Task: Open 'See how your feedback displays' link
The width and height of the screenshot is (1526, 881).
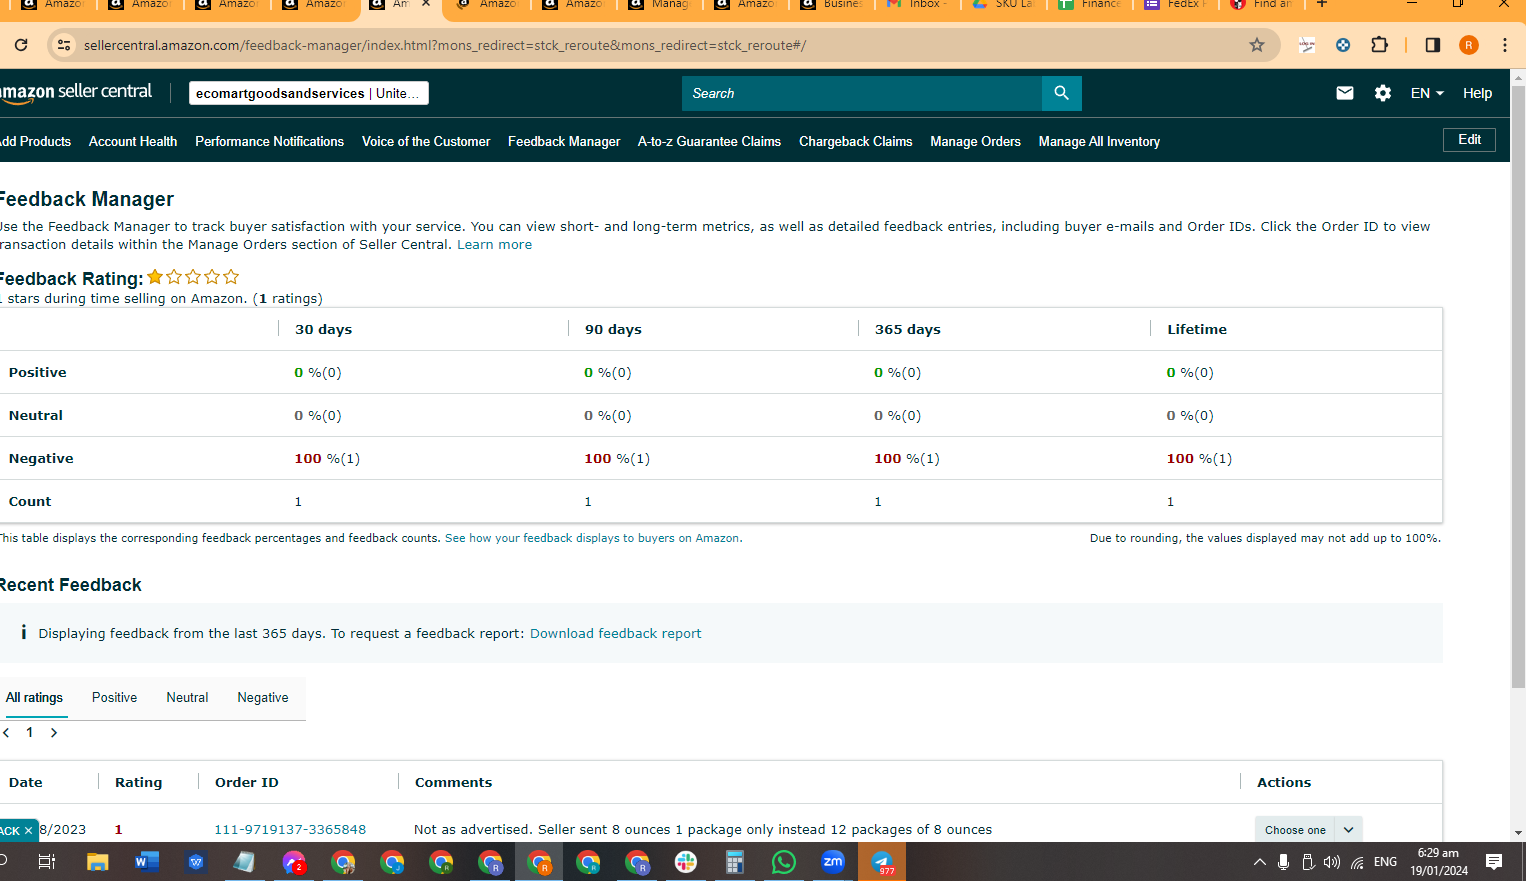Action: point(593,538)
